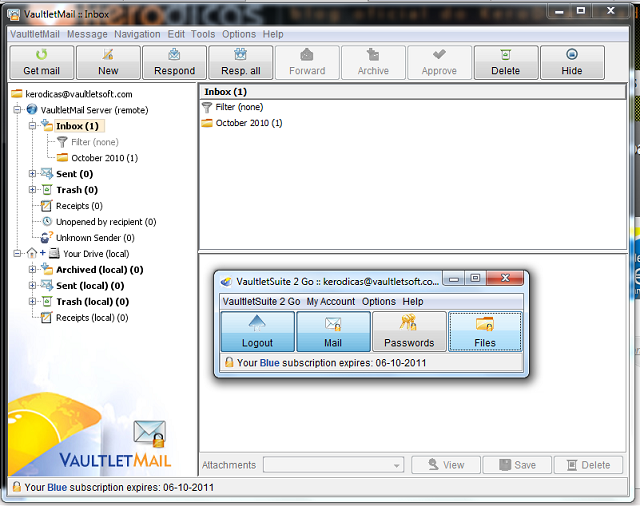Click Archived (local) folder icon
The height and width of the screenshot is (506, 640).
[47, 269]
